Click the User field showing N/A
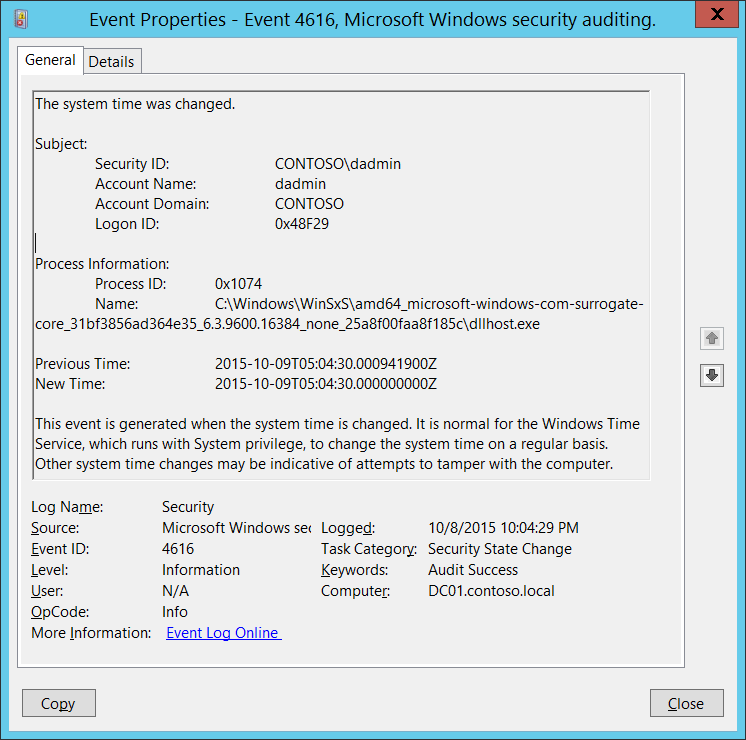This screenshot has height=740, width=746. tap(175, 591)
